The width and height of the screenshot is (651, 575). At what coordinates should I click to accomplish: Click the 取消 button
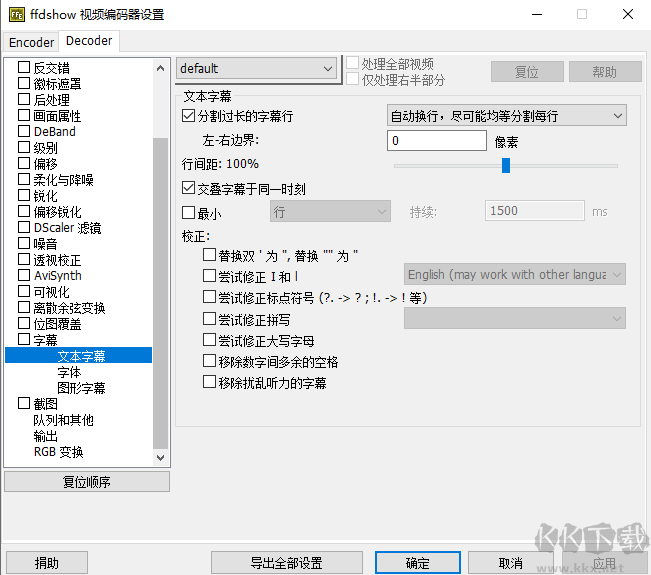[x=511, y=563]
